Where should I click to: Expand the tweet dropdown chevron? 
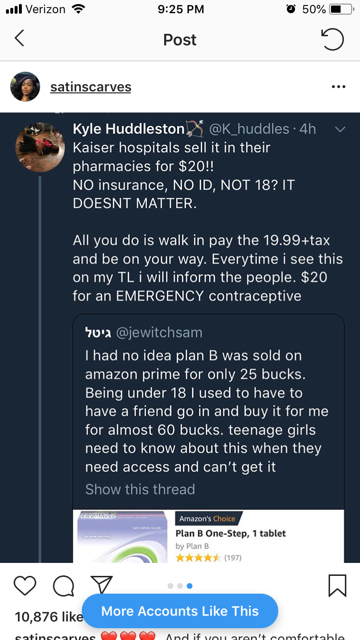340,129
